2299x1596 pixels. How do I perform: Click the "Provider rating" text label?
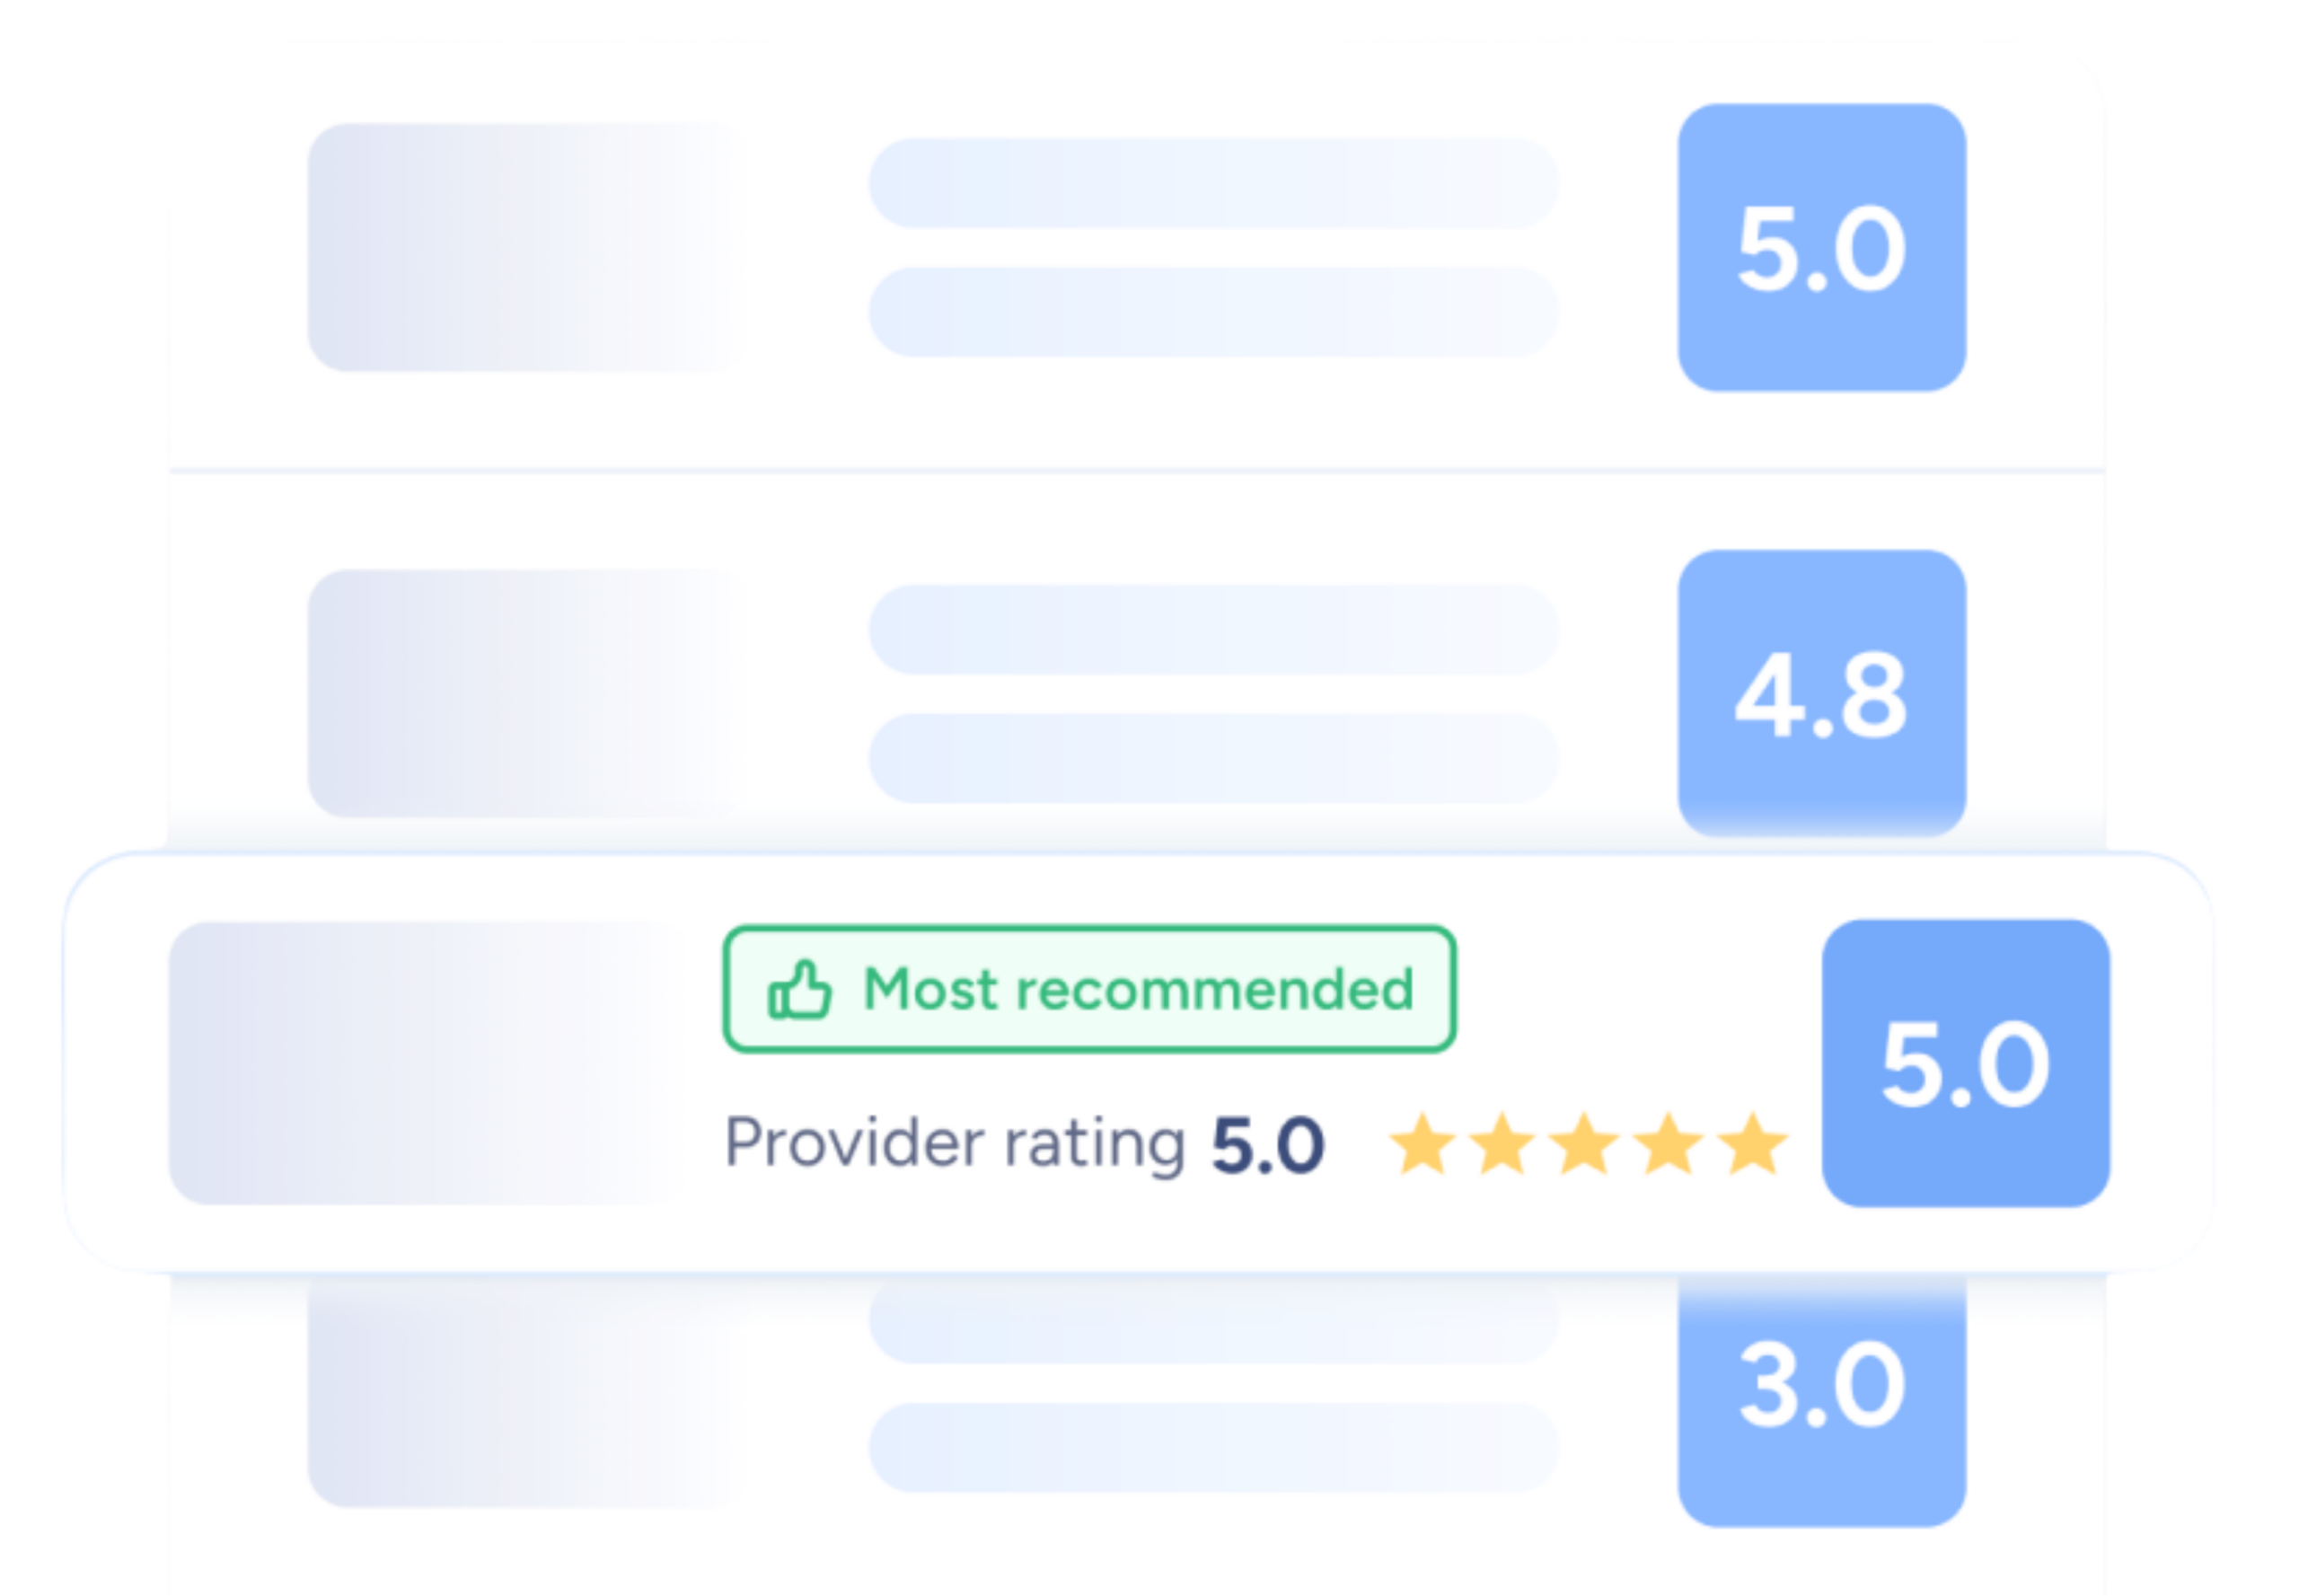pos(954,1143)
